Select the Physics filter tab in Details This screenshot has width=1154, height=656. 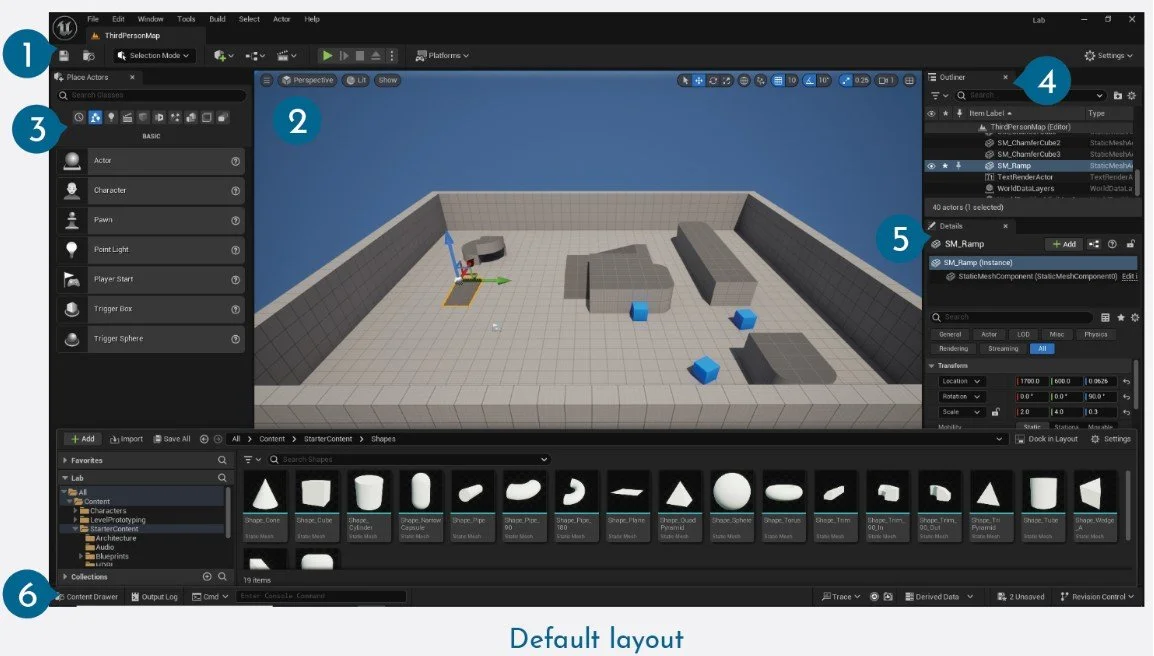pos(1095,334)
